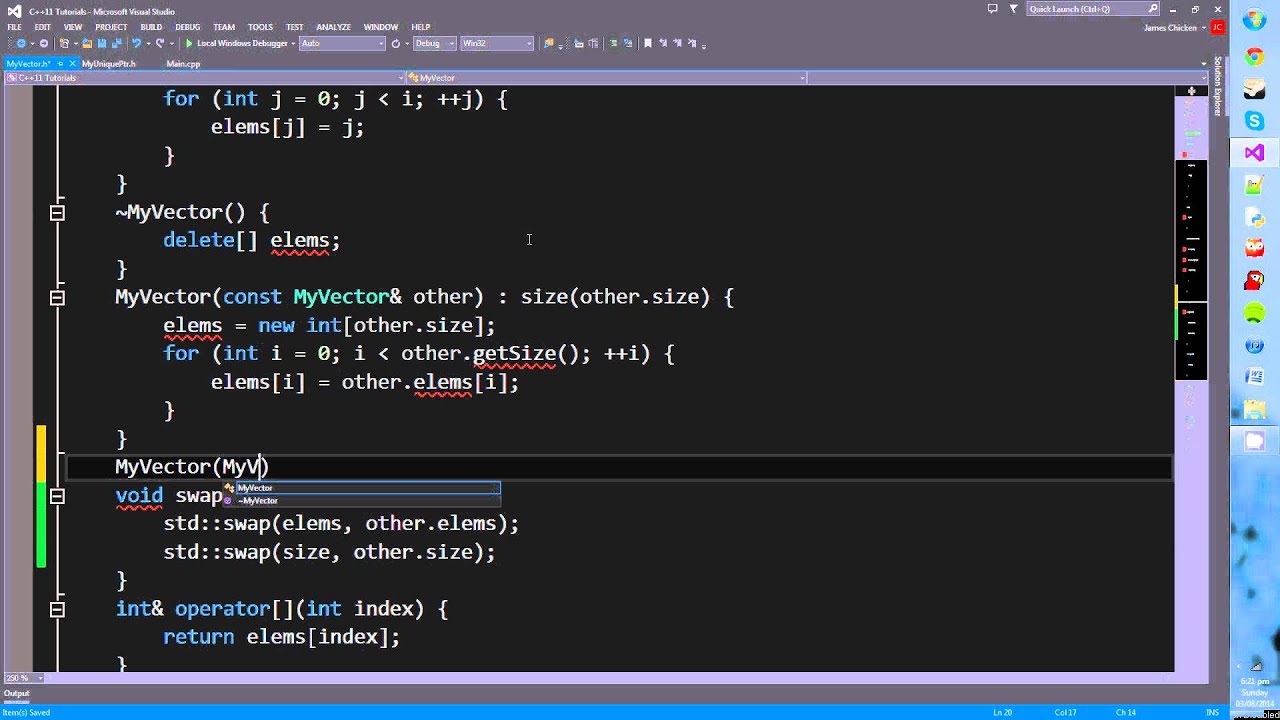Open the Solution Explorer side tab
The image size is (1280, 720).
coord(1218,86)
